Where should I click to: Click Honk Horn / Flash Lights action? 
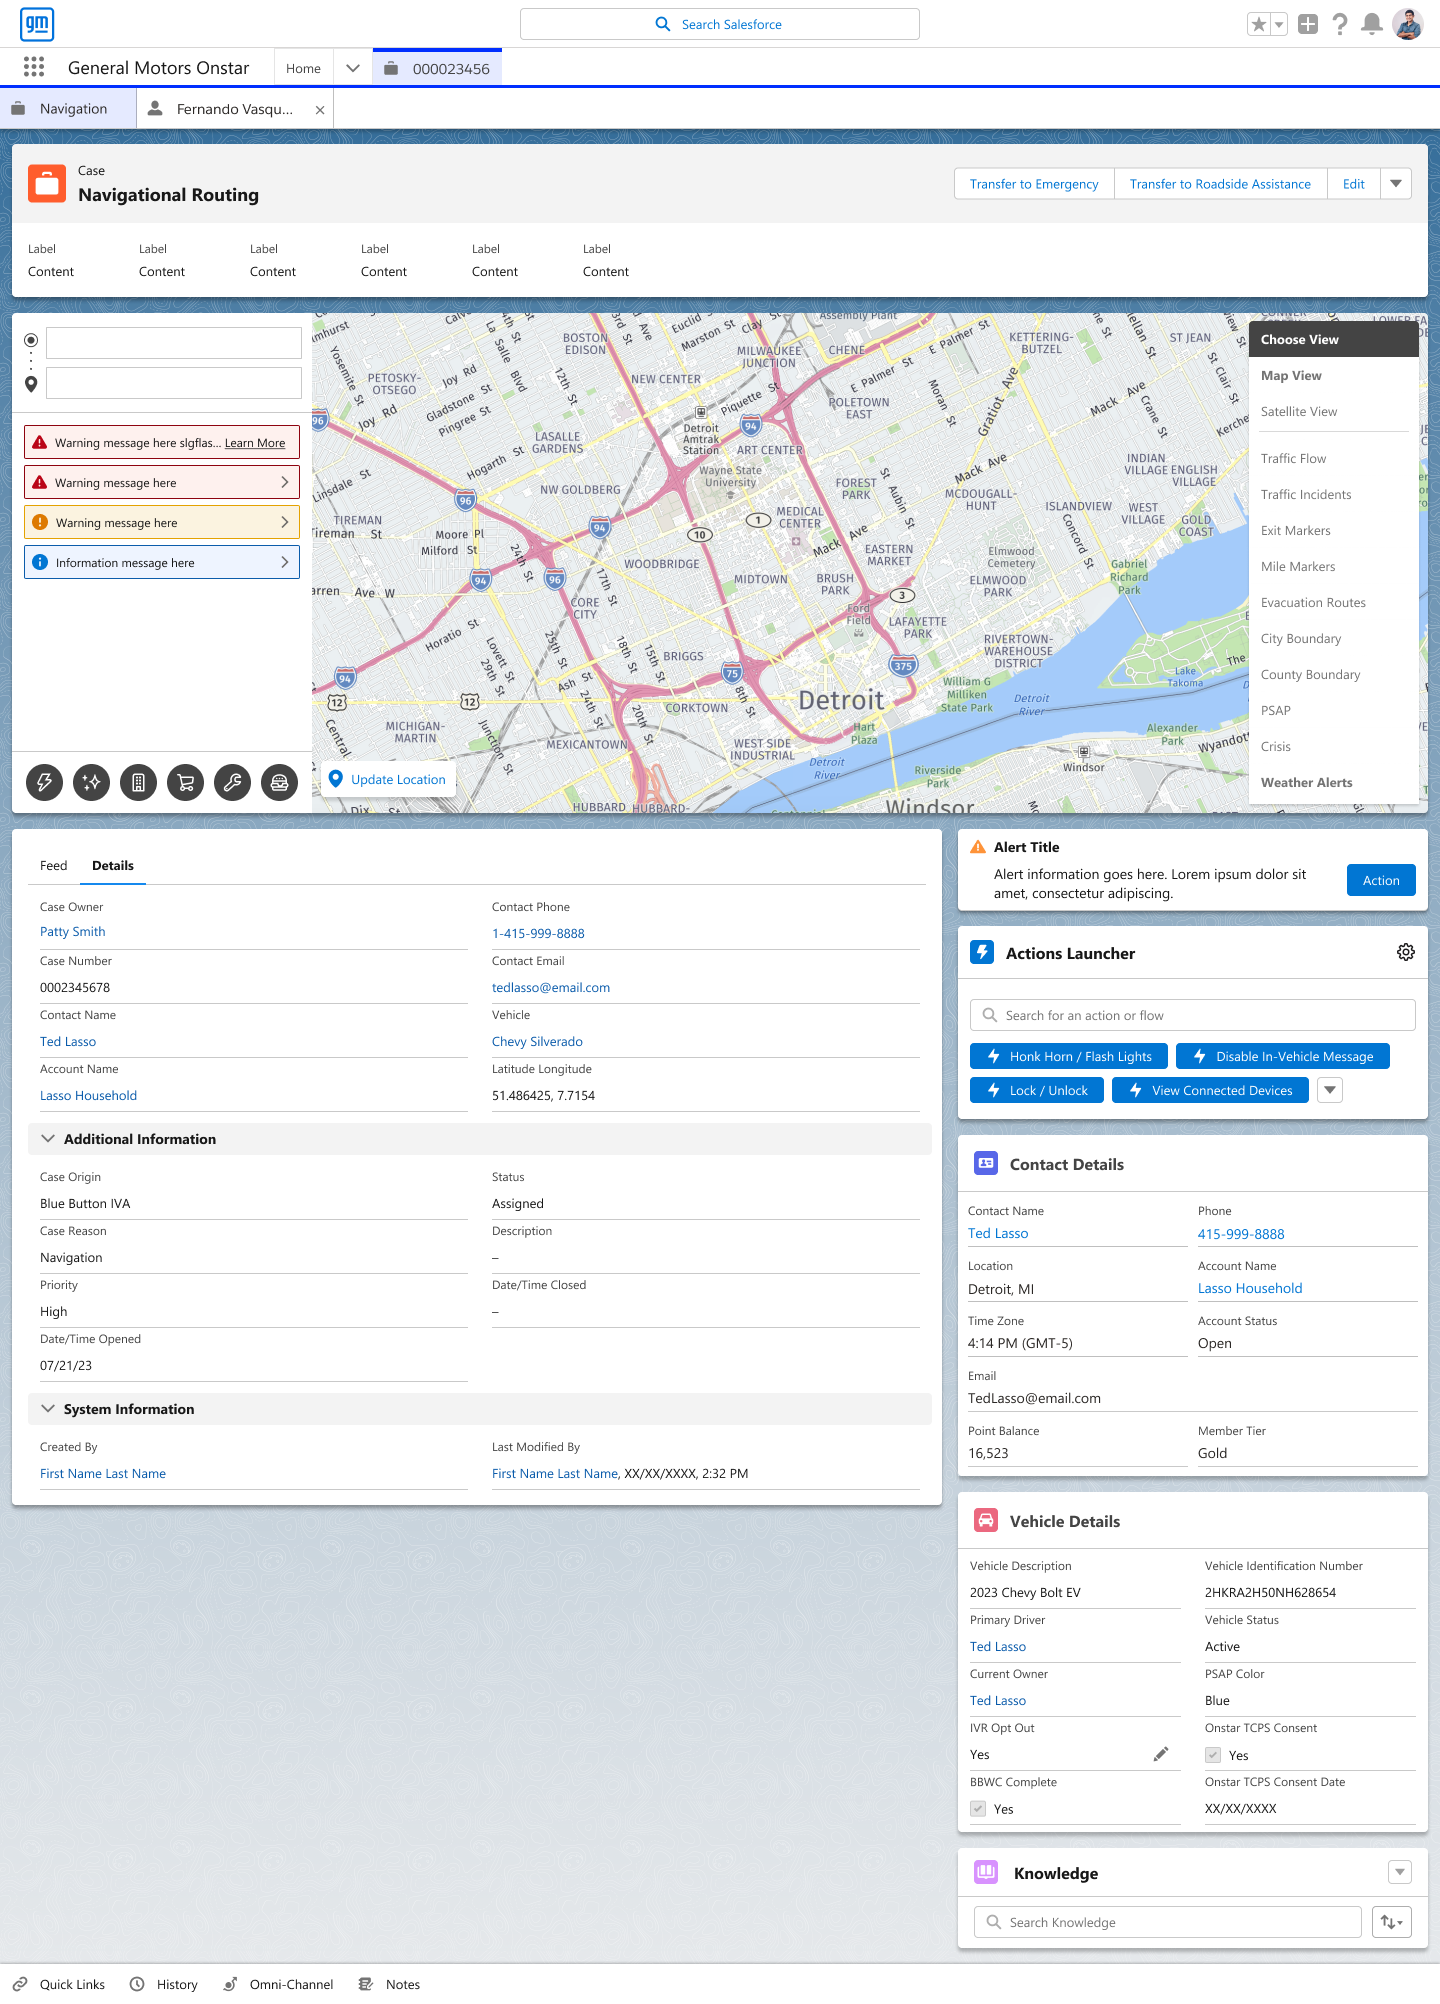tap(1069, 1056)
